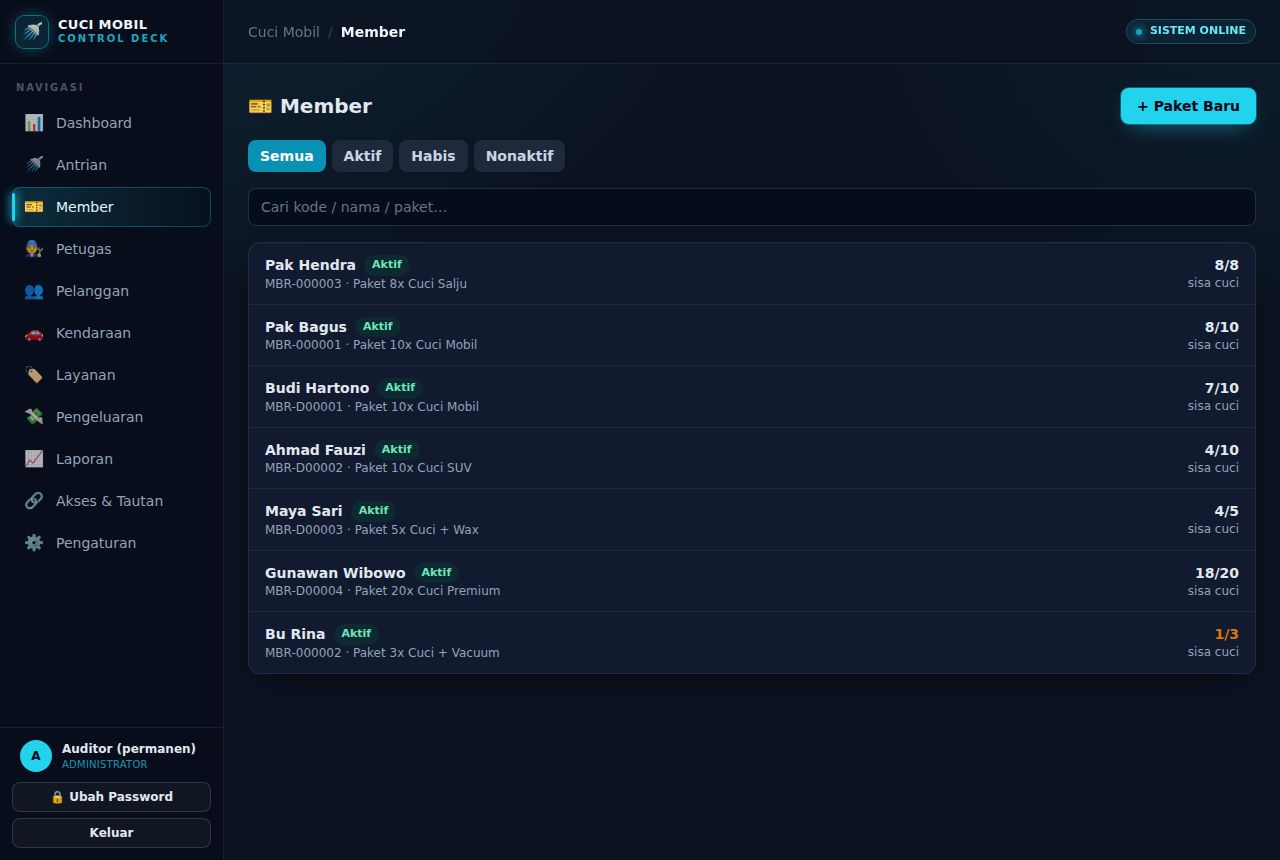Click the Cuci Mobil logo icon

pyautogui.click(x=32, y=32)
